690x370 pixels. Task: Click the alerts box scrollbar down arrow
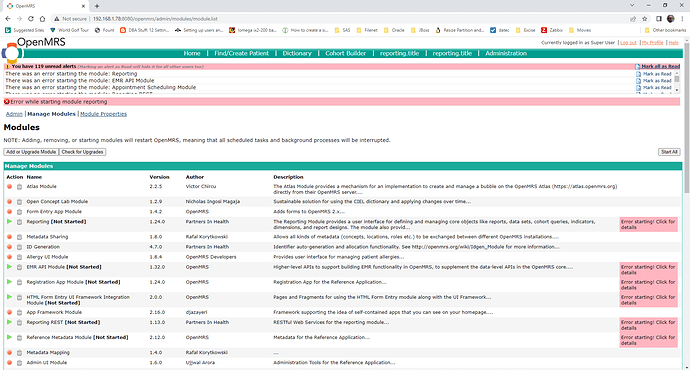pyautogui.click(x=677, y=90)
